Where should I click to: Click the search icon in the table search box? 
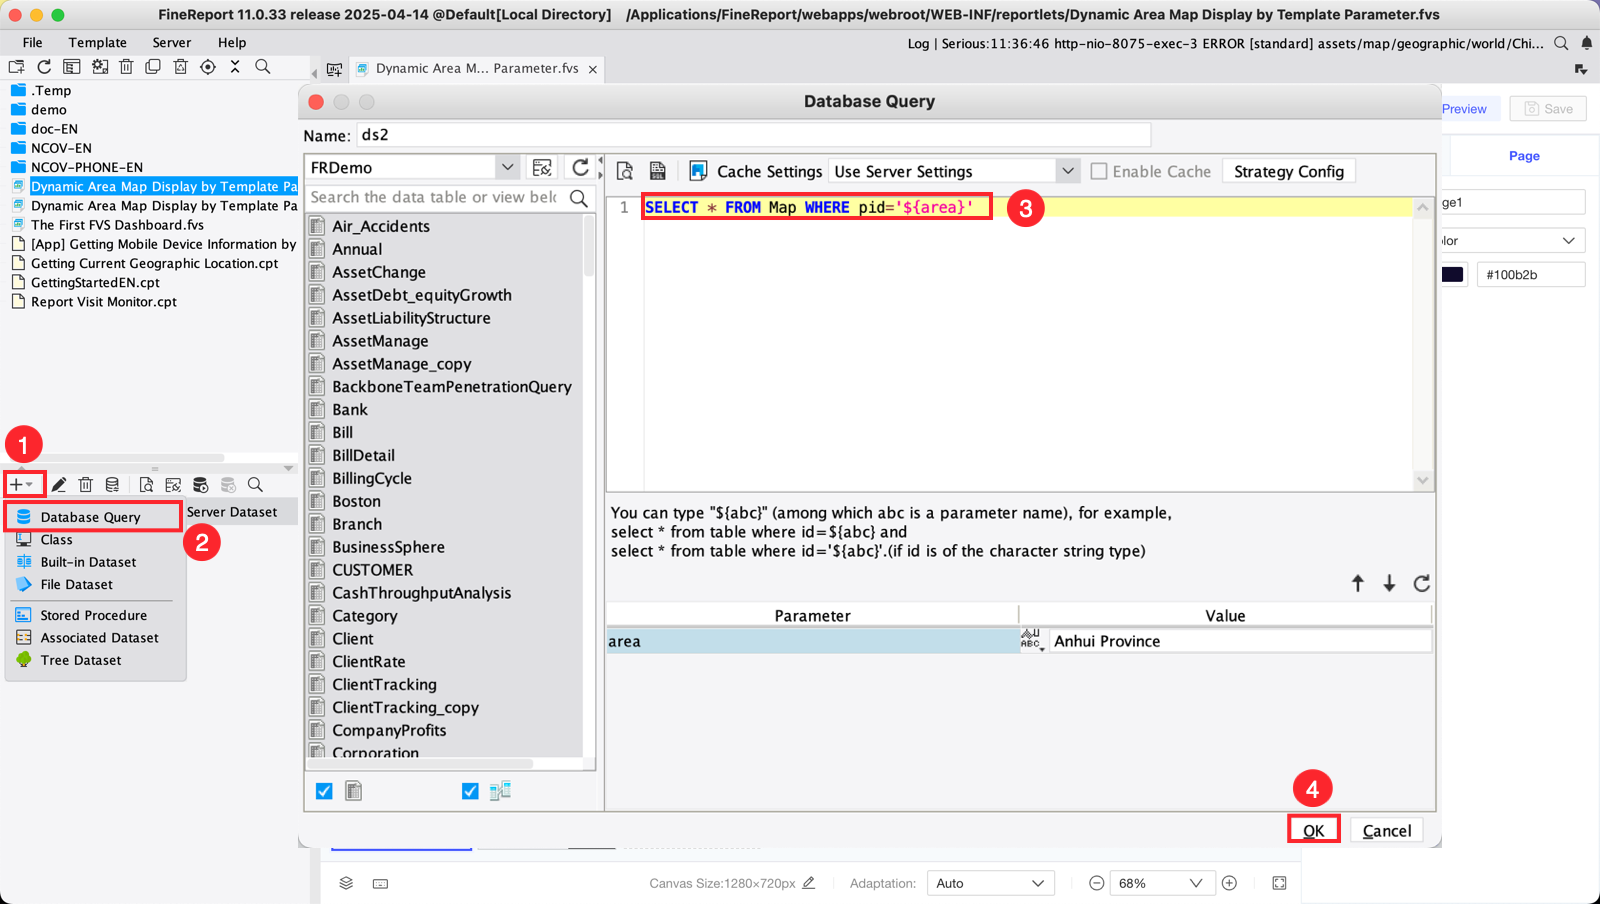click(x=578, y=198)
